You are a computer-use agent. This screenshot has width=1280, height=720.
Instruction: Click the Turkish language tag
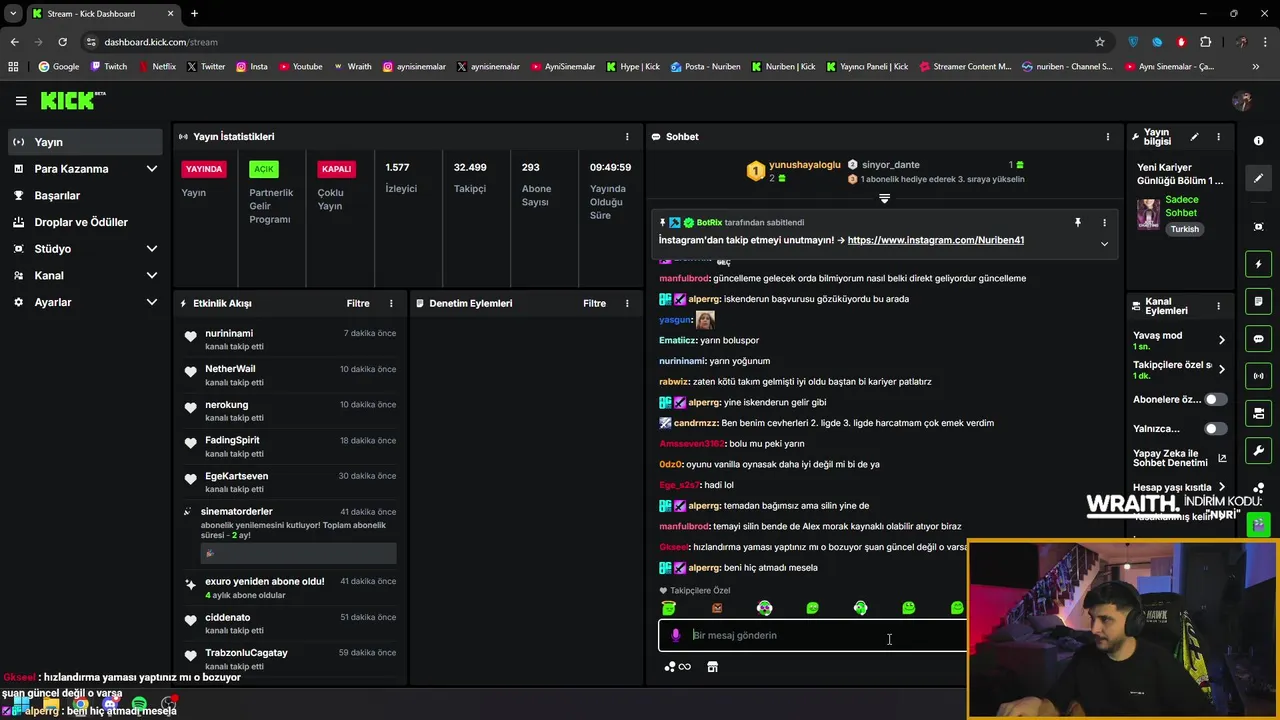[1185, 229]
